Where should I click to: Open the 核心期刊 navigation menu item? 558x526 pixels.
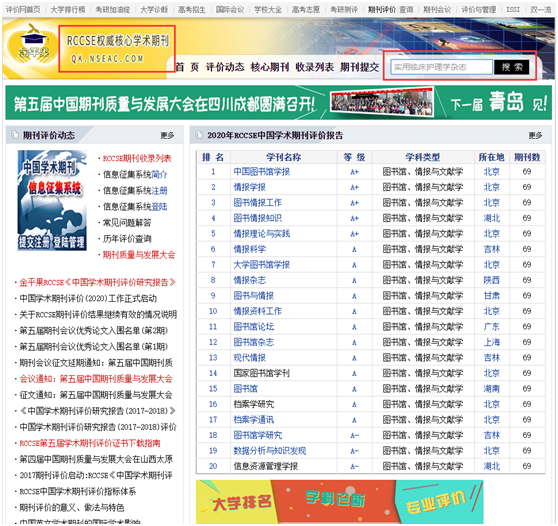coord(270,67)
